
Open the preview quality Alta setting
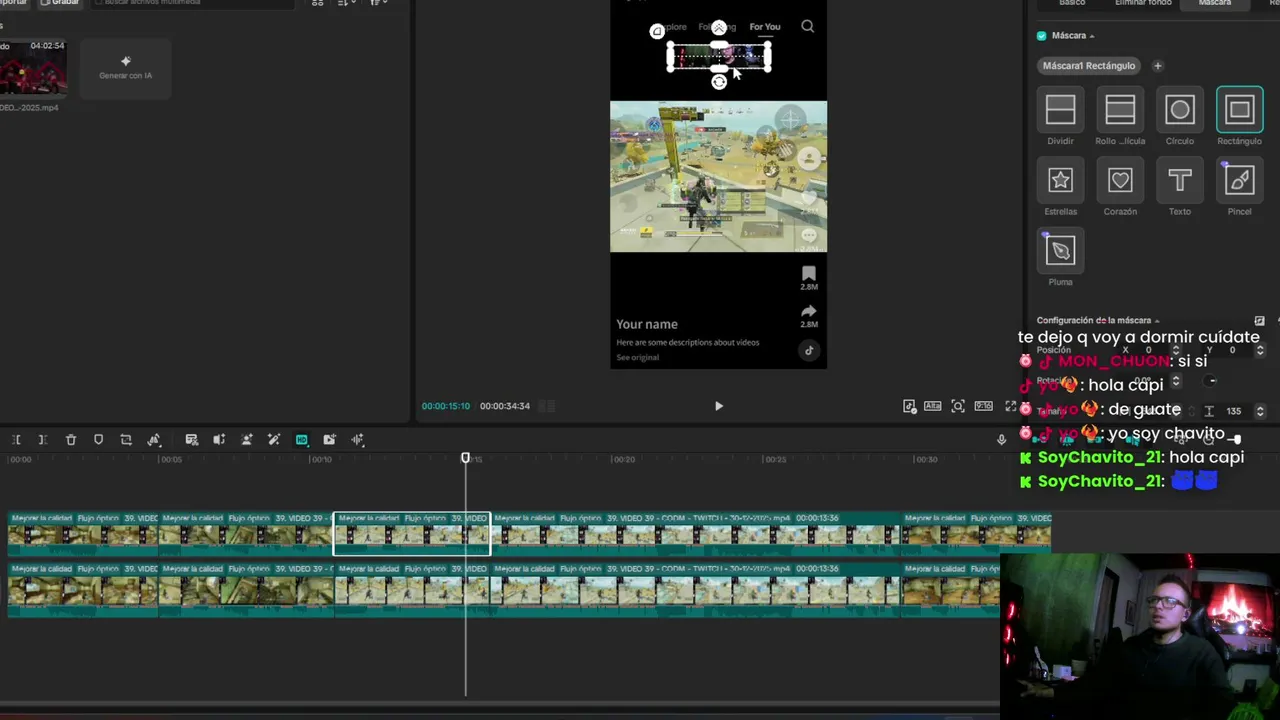[933, 406]
